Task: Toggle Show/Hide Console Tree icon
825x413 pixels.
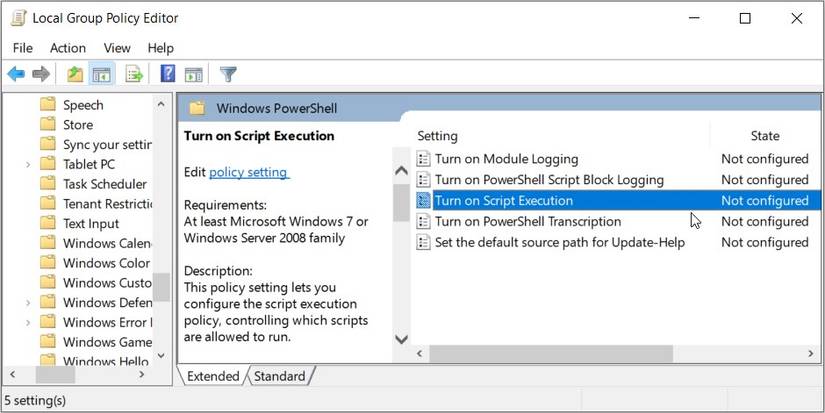Action: click(x=101, y=74)
